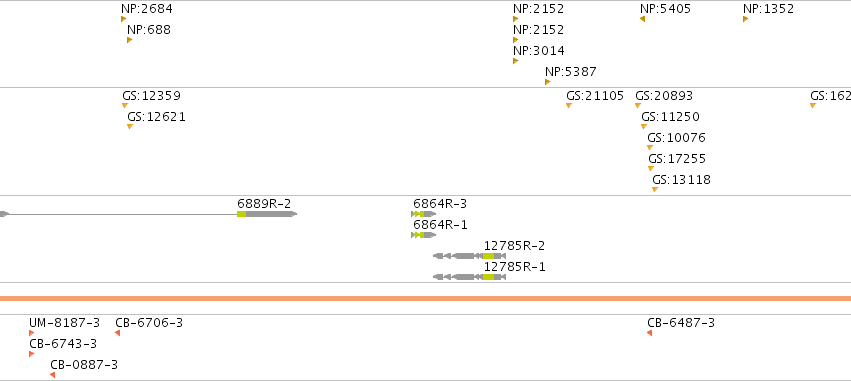Select the CB-6706-3 red triangle marker
This screenshot has width=851, height=381.
click(118, 333)
